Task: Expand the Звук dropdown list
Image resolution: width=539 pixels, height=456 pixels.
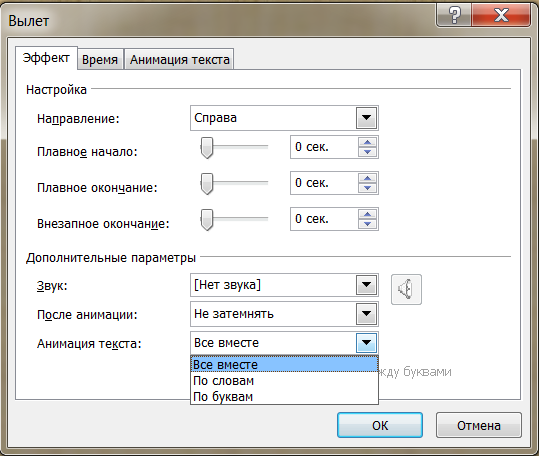Action: (x=366, y=285)
